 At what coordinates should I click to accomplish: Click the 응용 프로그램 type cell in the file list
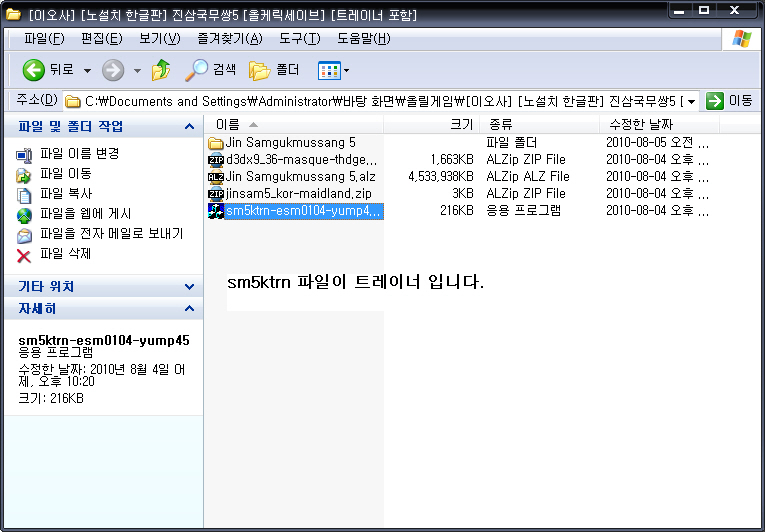523,211
